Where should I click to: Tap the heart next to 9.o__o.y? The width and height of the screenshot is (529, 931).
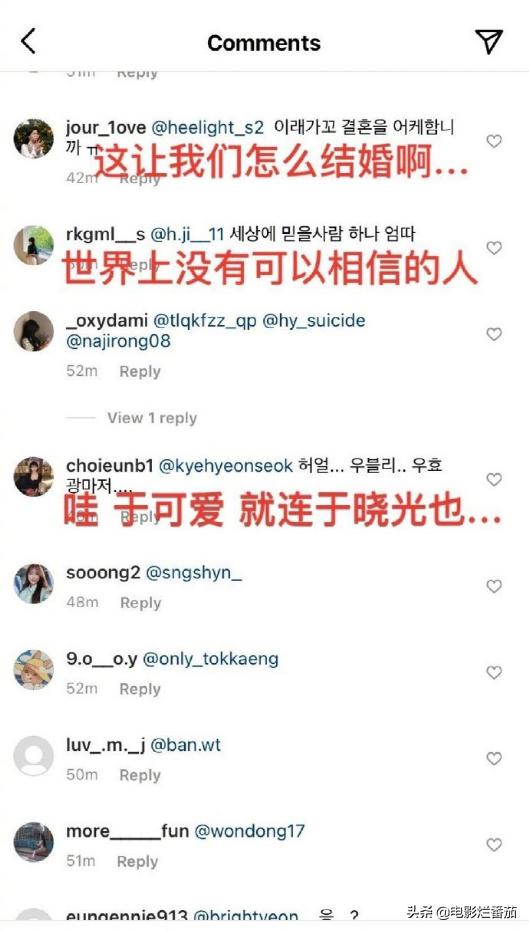tap(494, 673)
